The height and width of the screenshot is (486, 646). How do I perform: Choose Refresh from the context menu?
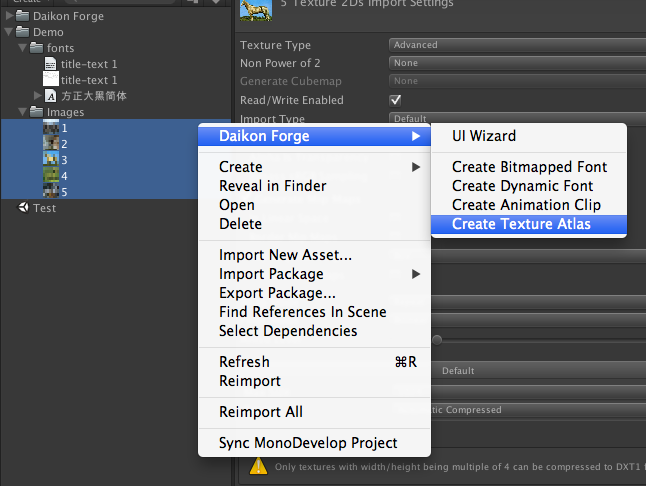coord(314,362)
